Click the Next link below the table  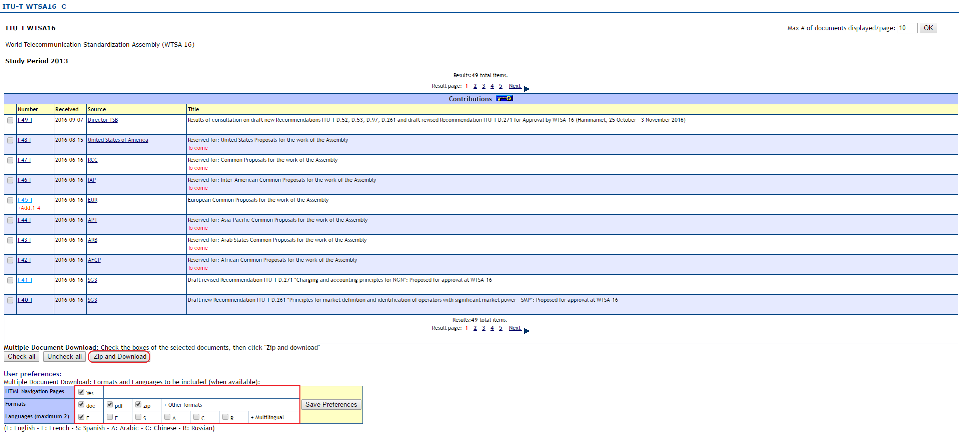tap(514, 328)
